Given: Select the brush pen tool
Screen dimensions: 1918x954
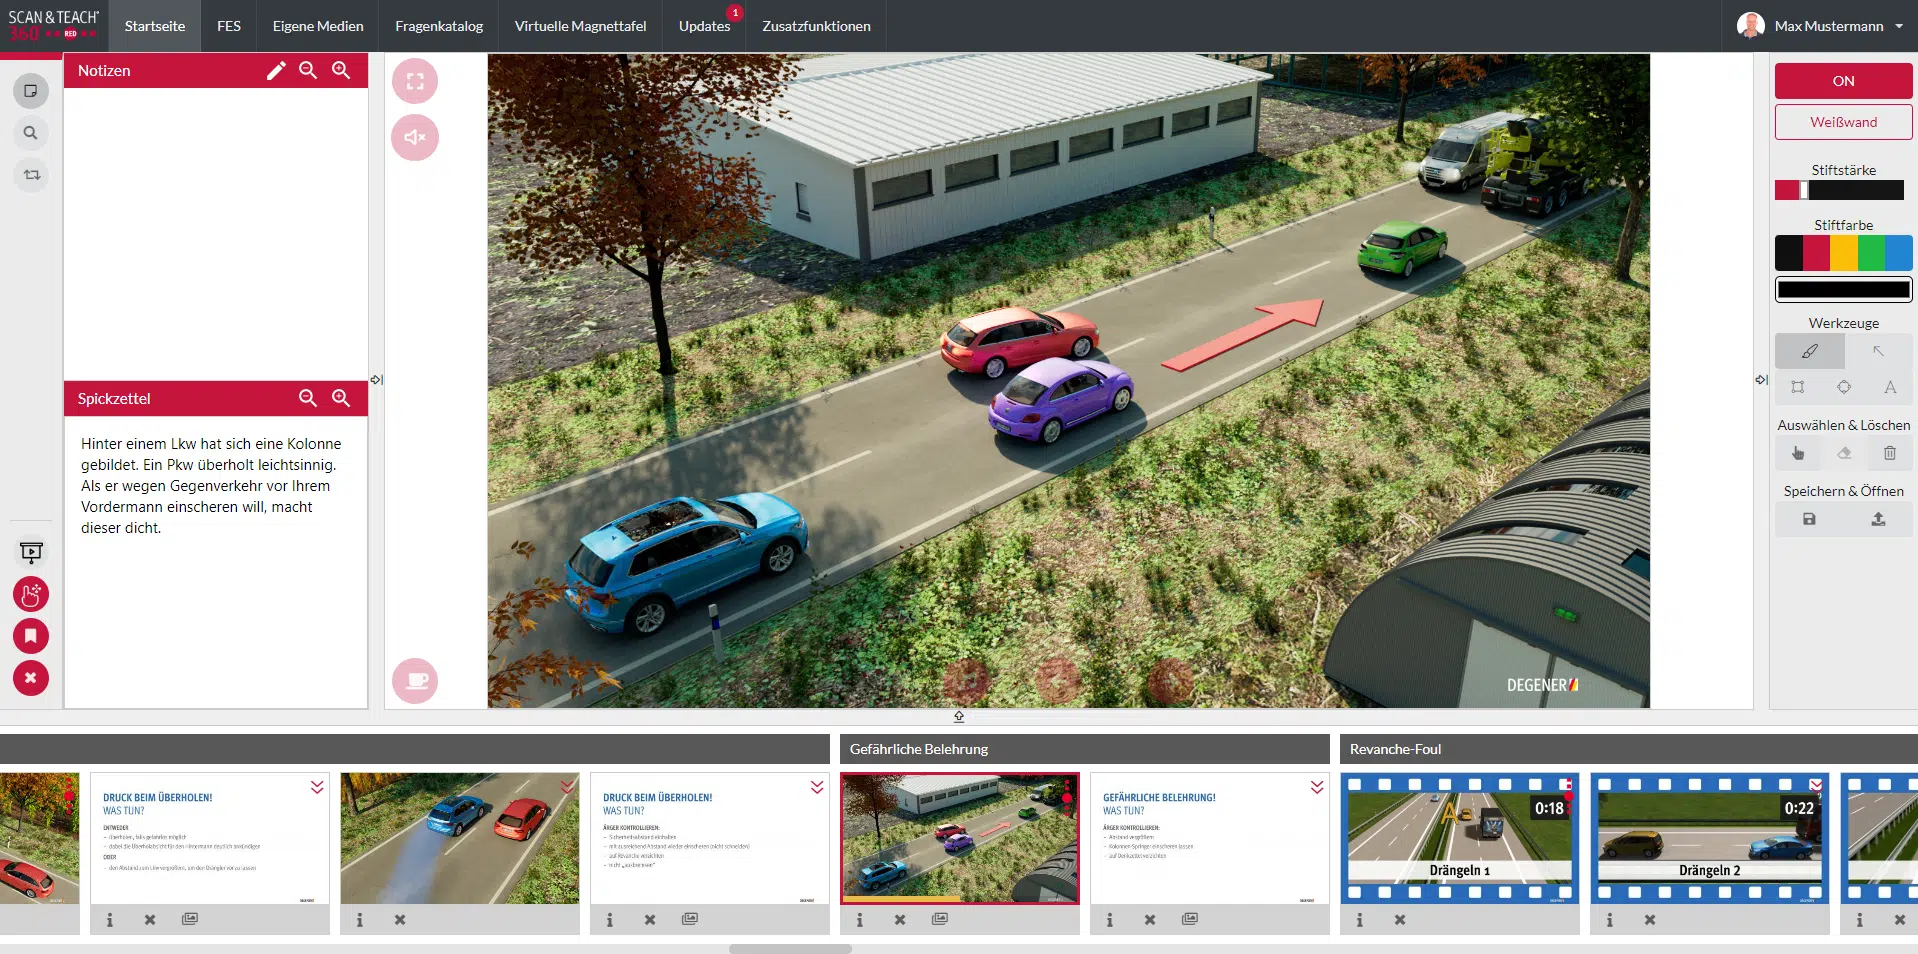Looking at the screenshot, I should point(1809,352).
